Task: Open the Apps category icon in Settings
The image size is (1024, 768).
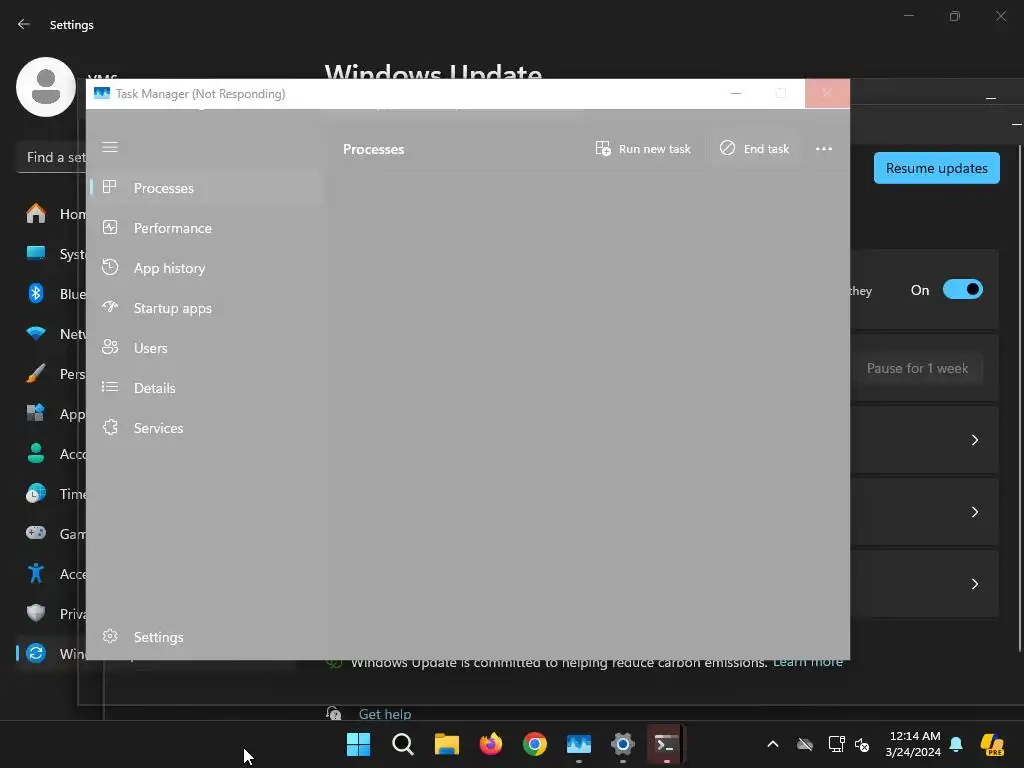Action: pyautogui.click(x=36, y=413)
